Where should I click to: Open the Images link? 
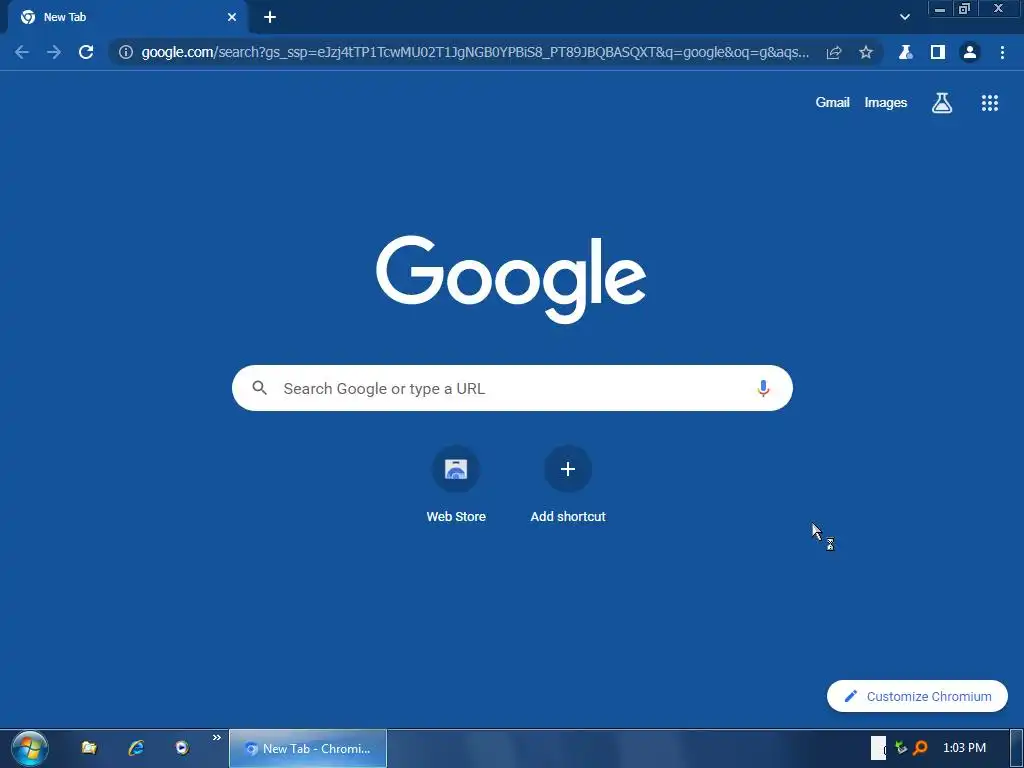886,103
